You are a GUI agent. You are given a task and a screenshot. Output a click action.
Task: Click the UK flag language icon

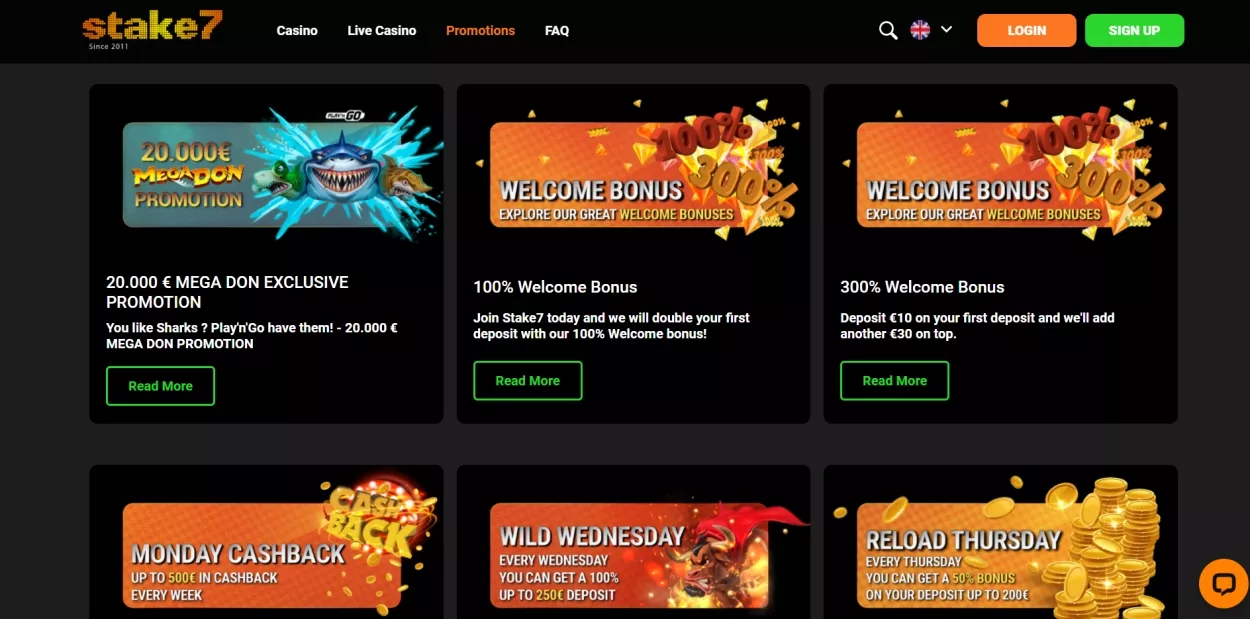(920, 31)
